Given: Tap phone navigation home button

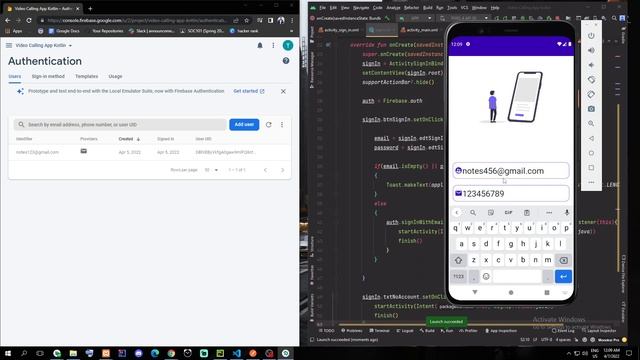Looking at the screenshot, I should 511,292.
